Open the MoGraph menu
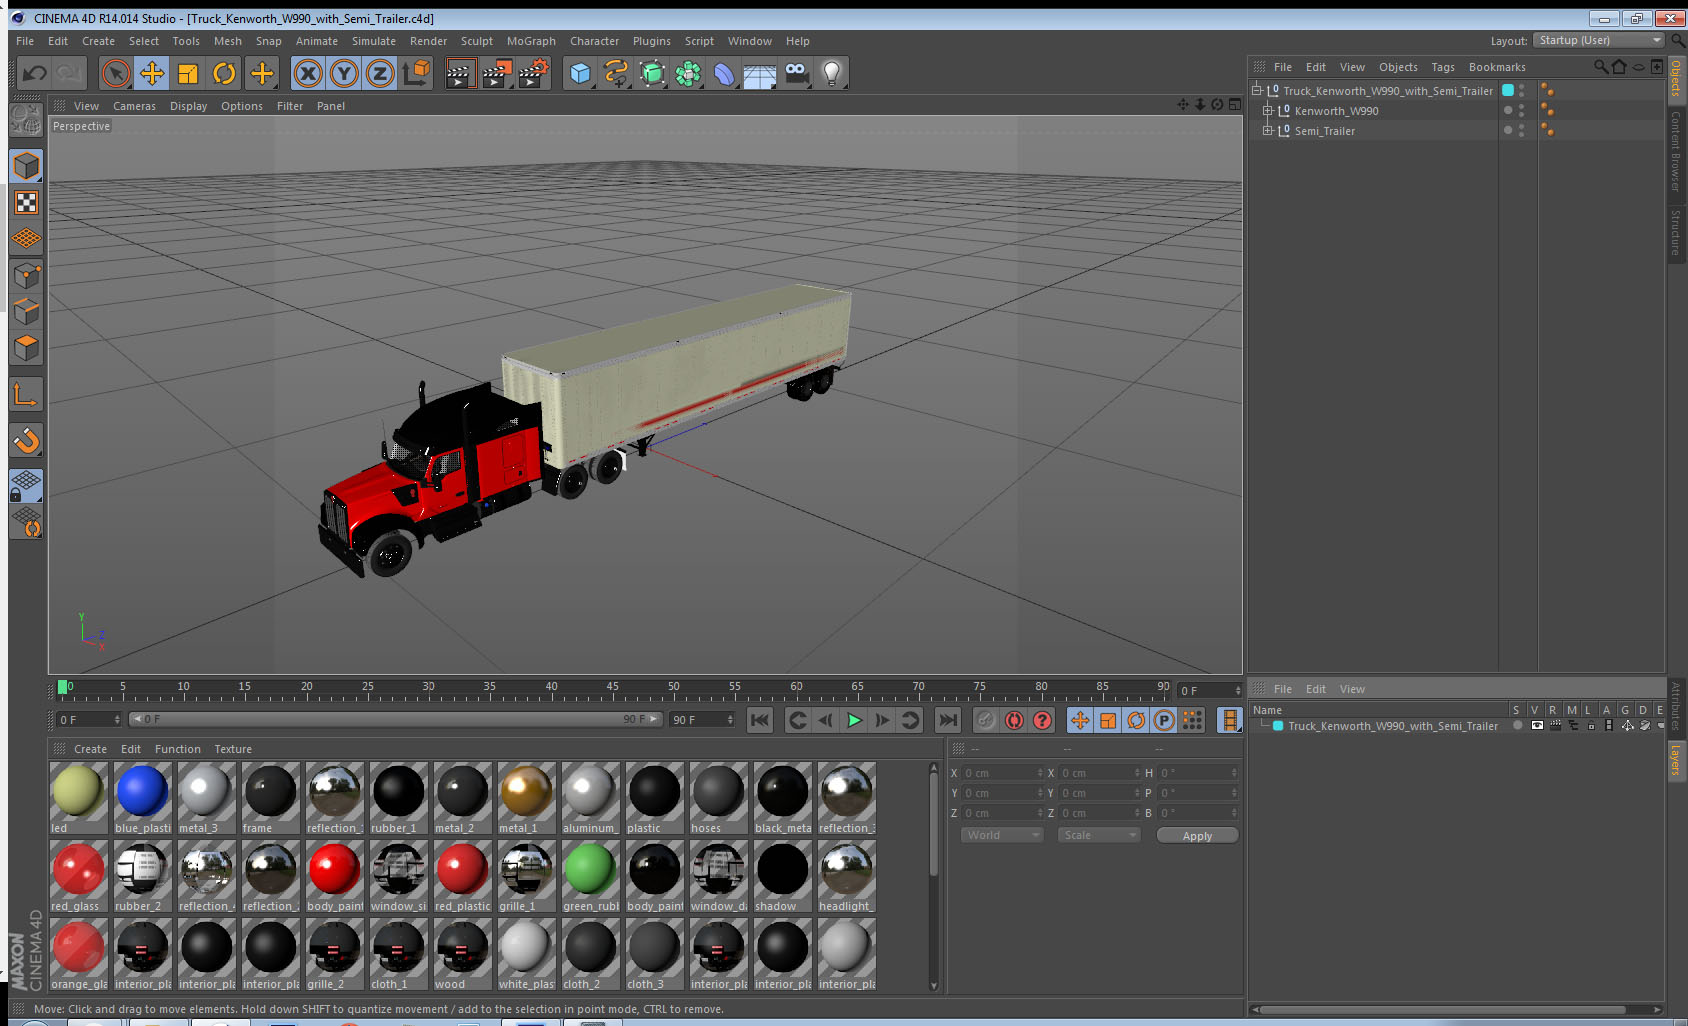The height and width of the screenshot is (1026, 1688). tap(531, 41)
